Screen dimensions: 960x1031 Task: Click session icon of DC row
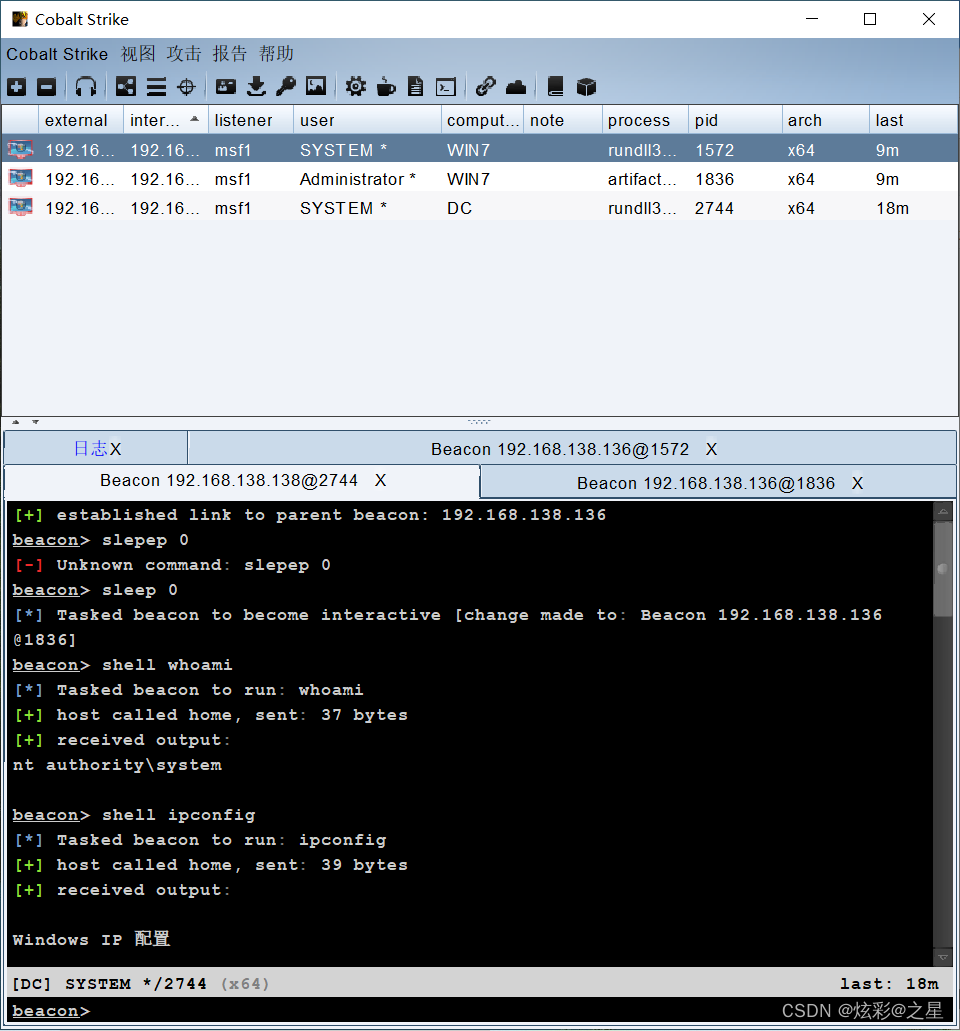pyautogui.click(x=20, y=207)
